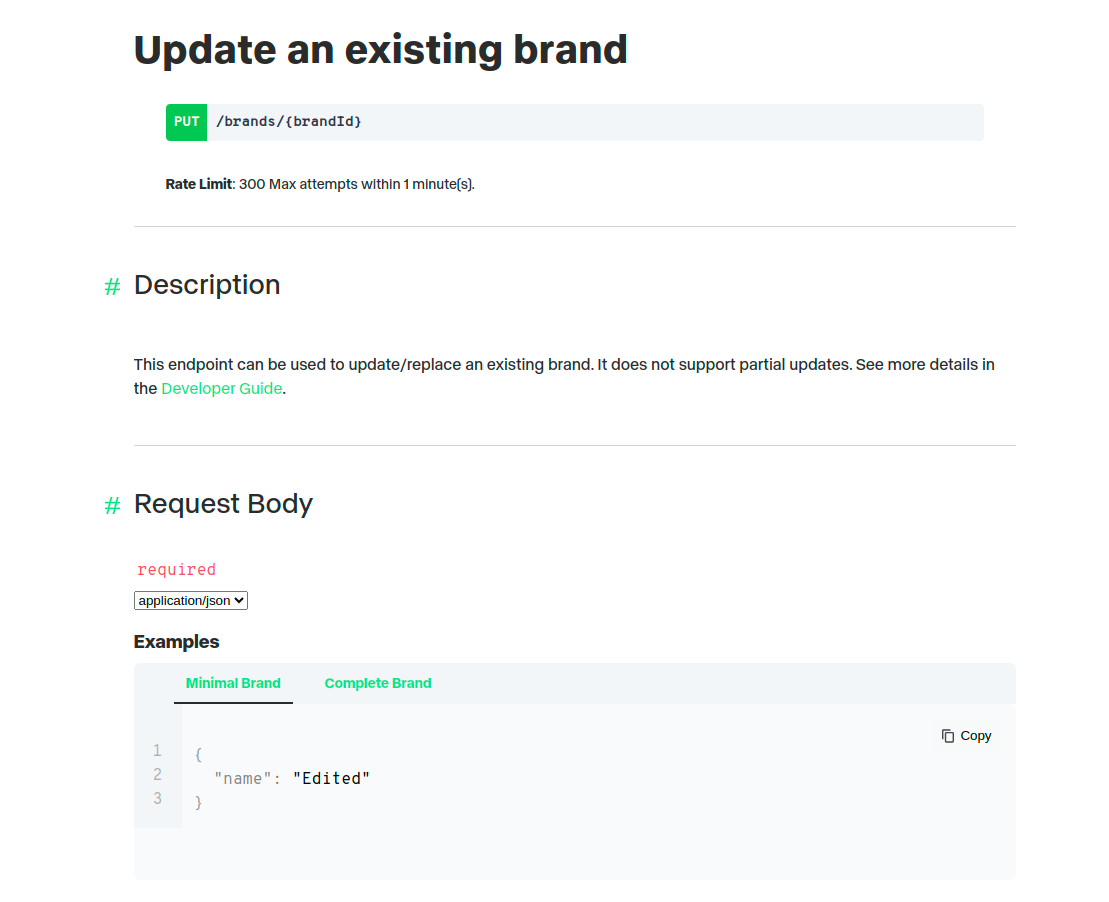This screenshot has width=1109, height=902.
Task: Click the "Edited" string value in code
Action: point(331,779)
